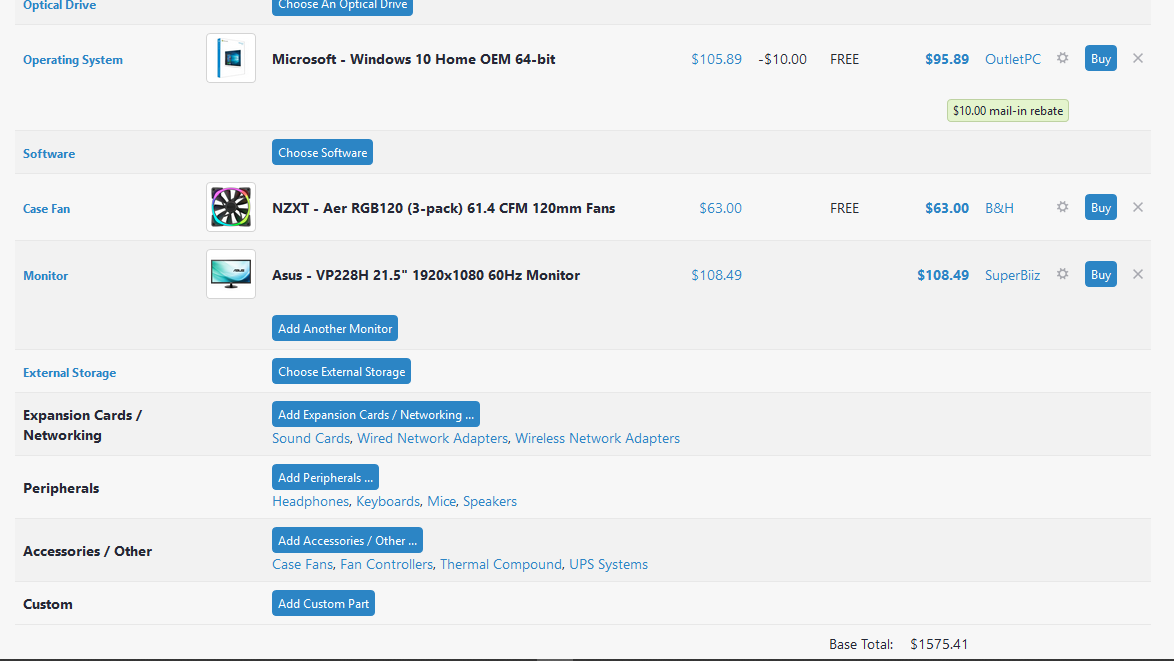This screenshot has width=1174, height=661.
Task: Open the Case Fans accessories link
Action: (302, 564)
